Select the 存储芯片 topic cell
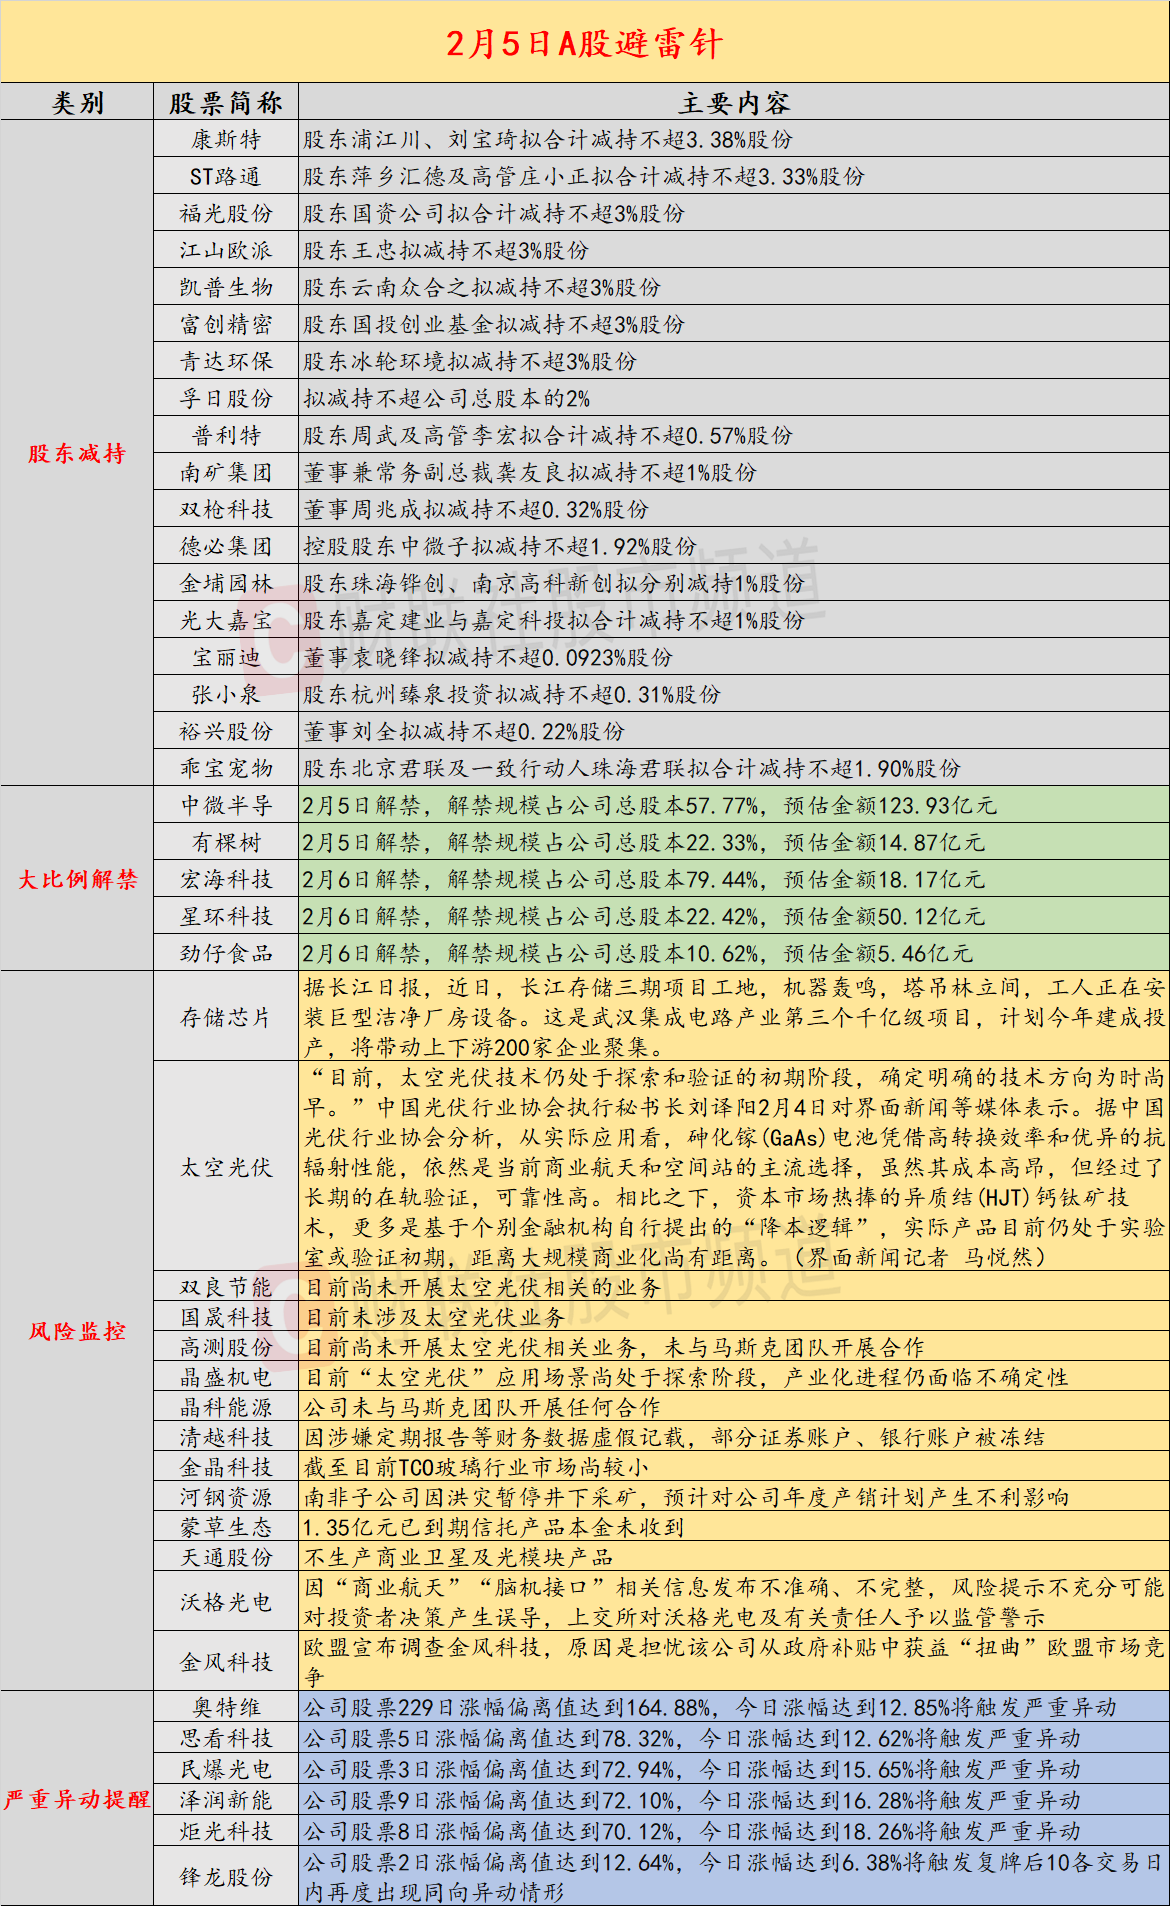 click(226, 1017)
